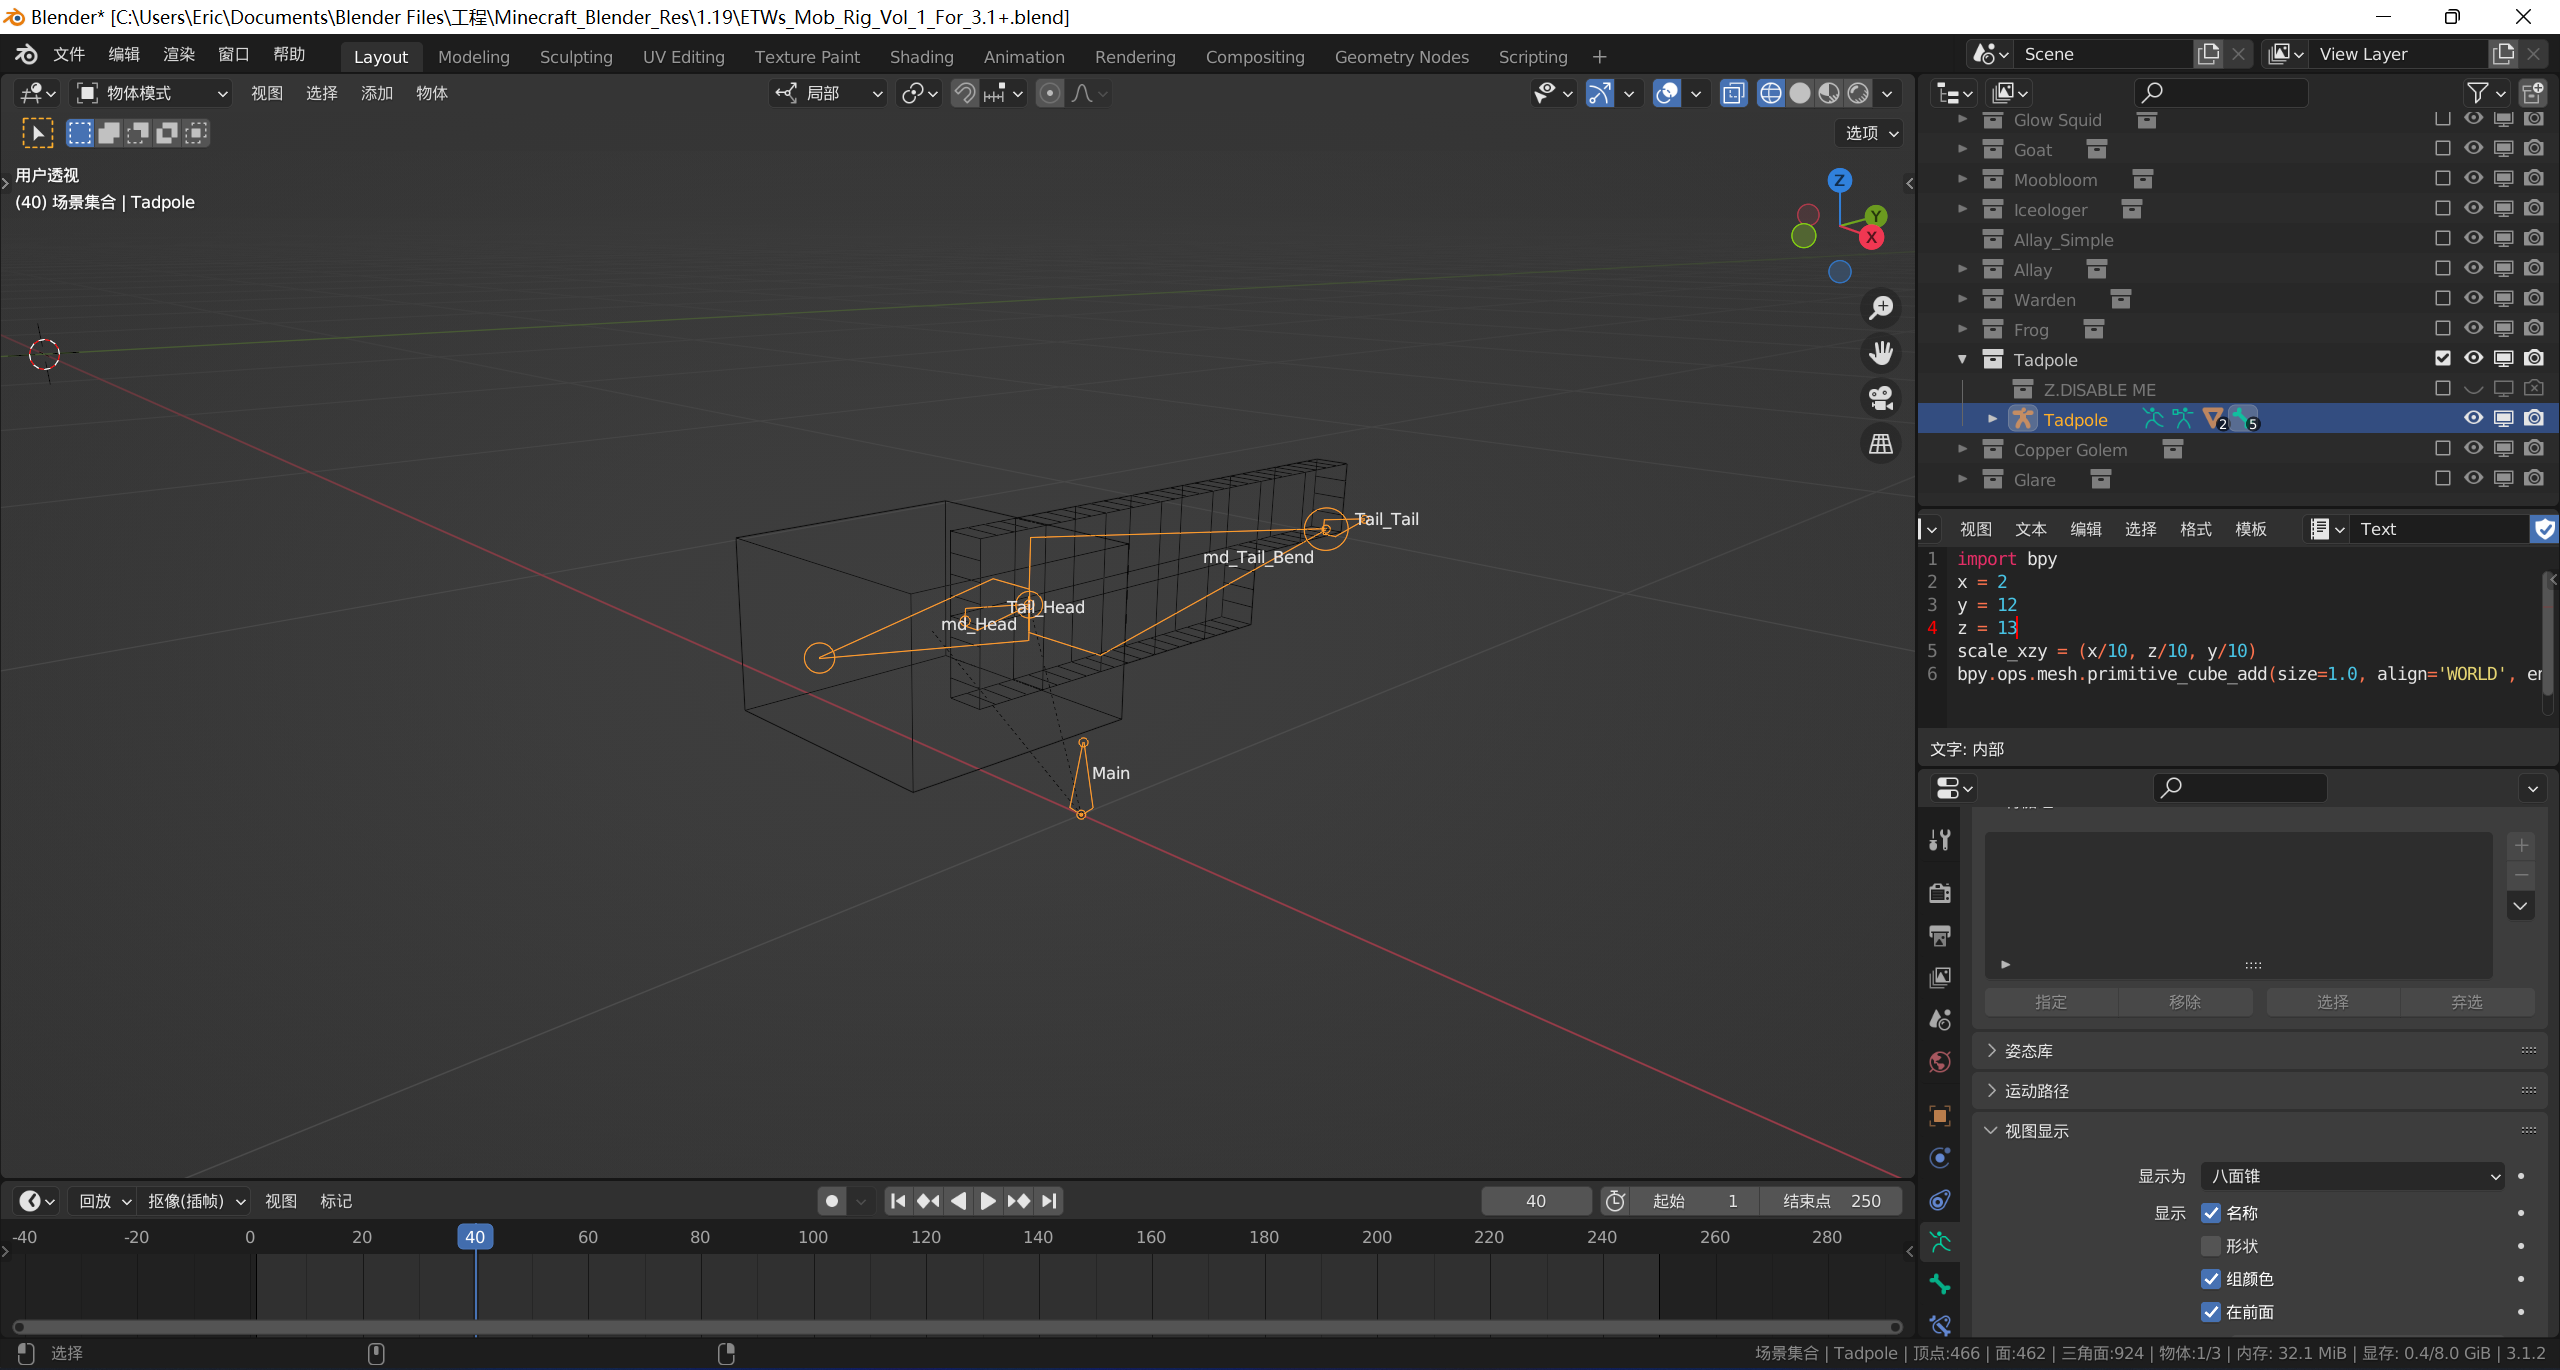Open the 文件 (File) menu
The width and height of the screenshot is (2560, 1370).
[x=69, y=54]
